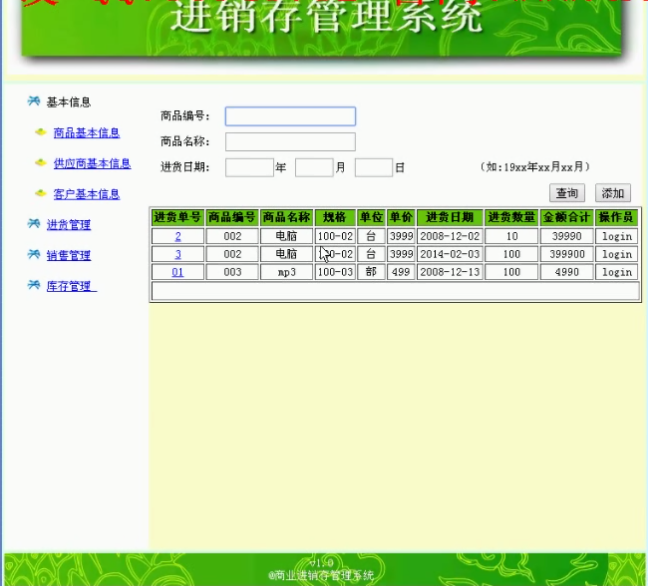Focus the 商品编号 input field

(x=291, y=116)
